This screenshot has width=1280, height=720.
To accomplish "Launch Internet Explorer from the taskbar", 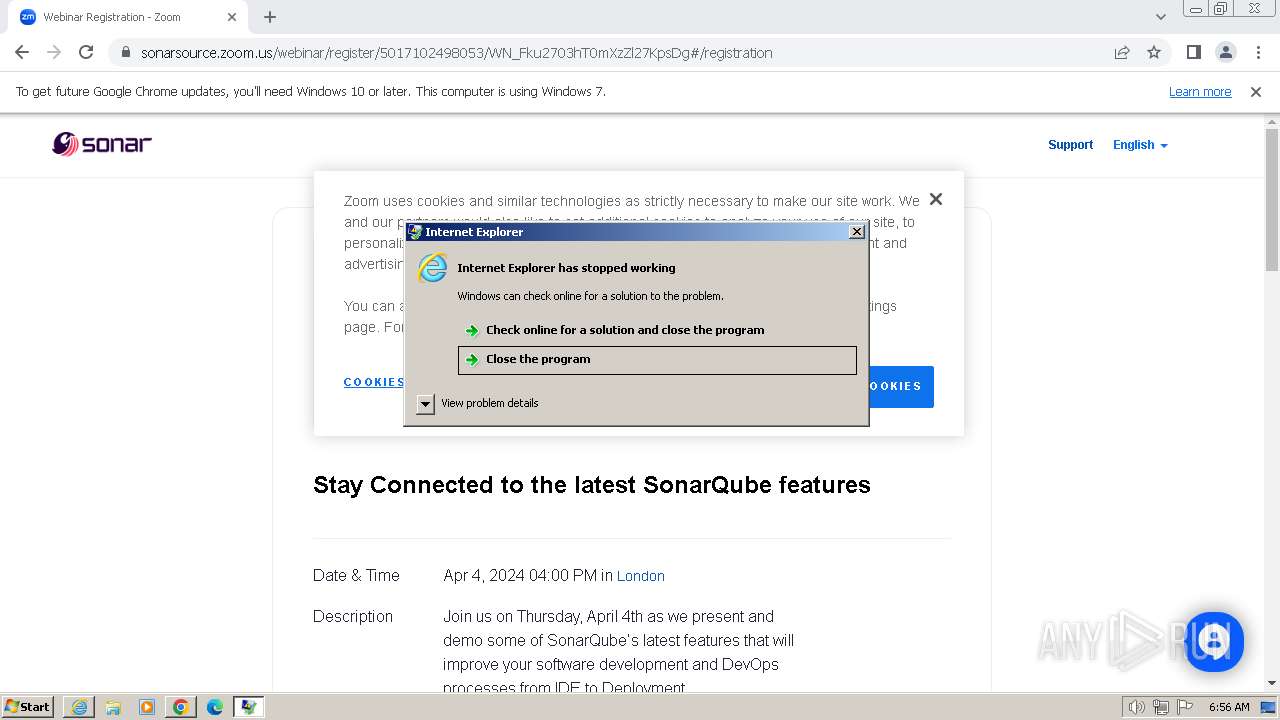I will (79, 707).
